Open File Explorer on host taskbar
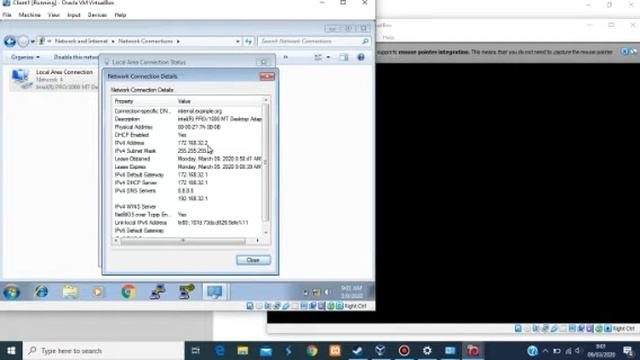The image size is (640, 360). (243, 351)
